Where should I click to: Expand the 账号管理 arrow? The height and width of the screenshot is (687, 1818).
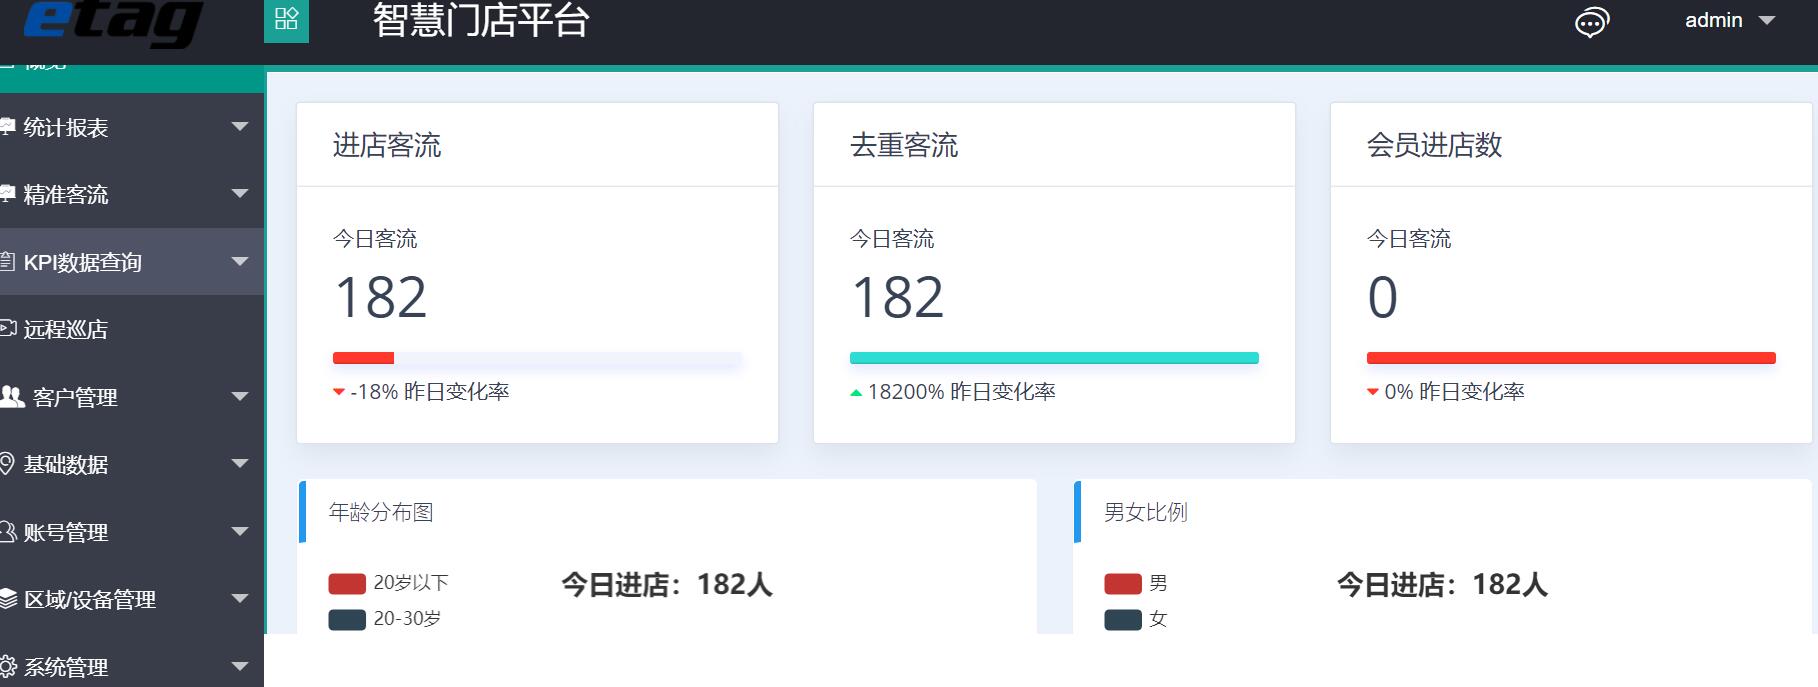(239, 532)
